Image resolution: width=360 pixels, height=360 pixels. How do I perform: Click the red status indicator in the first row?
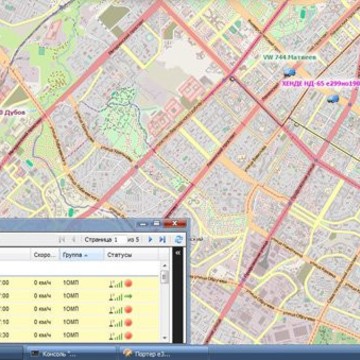pyautogui.click(x=128, y=284)
